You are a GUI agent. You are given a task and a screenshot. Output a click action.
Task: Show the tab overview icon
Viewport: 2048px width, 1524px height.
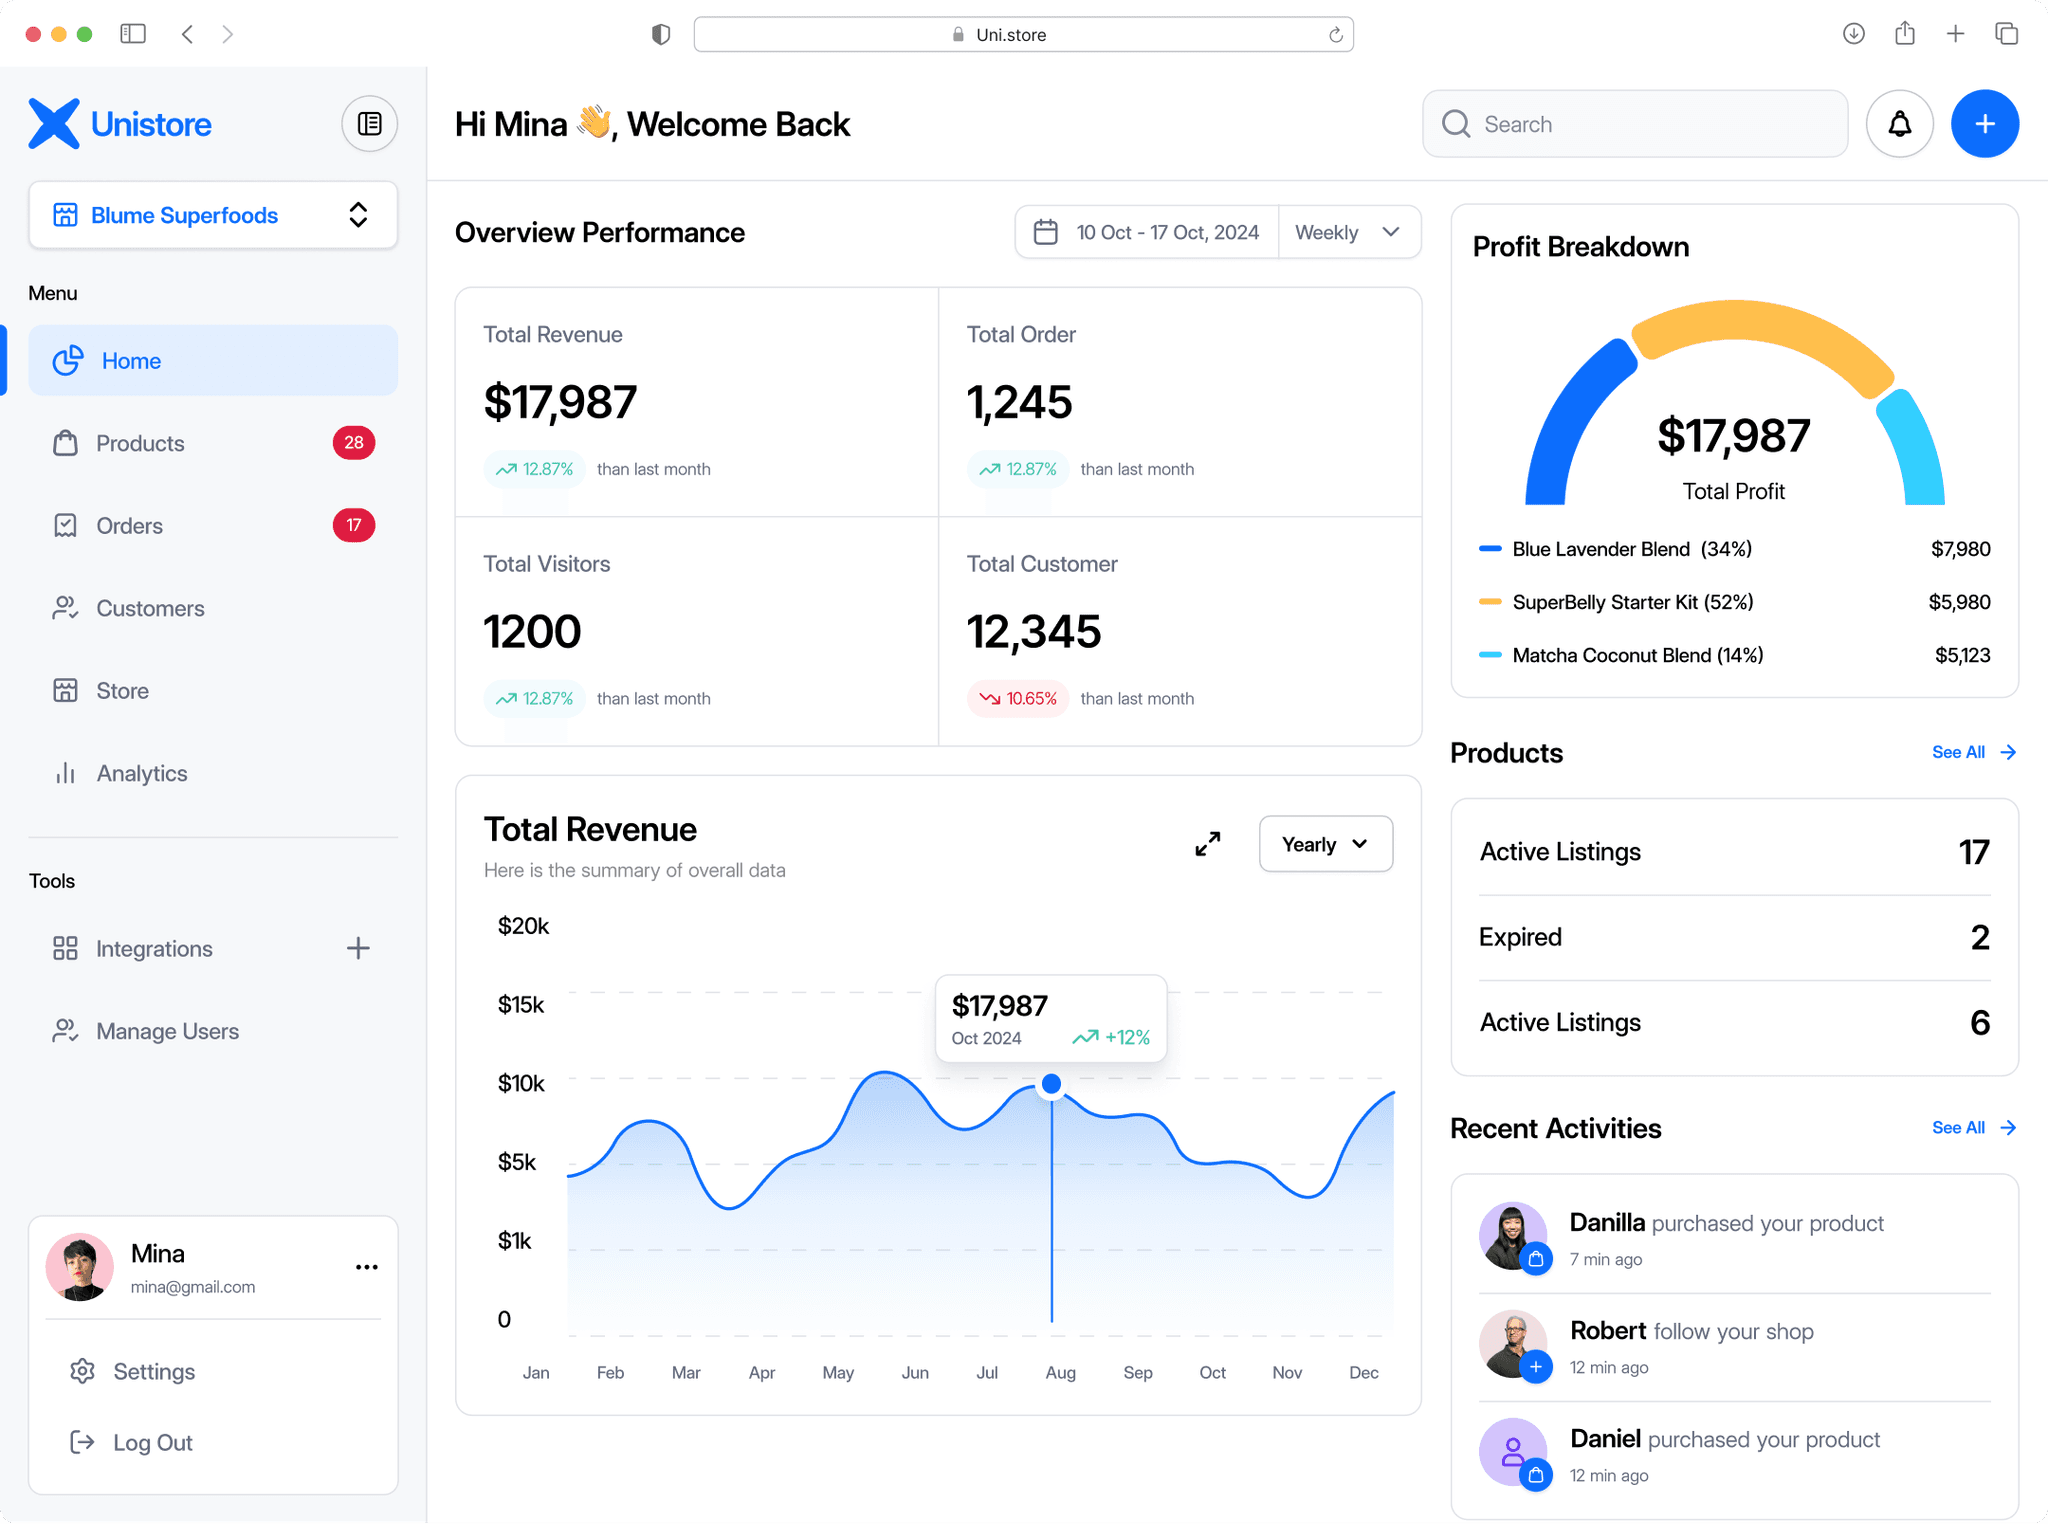pos(2006,34)
